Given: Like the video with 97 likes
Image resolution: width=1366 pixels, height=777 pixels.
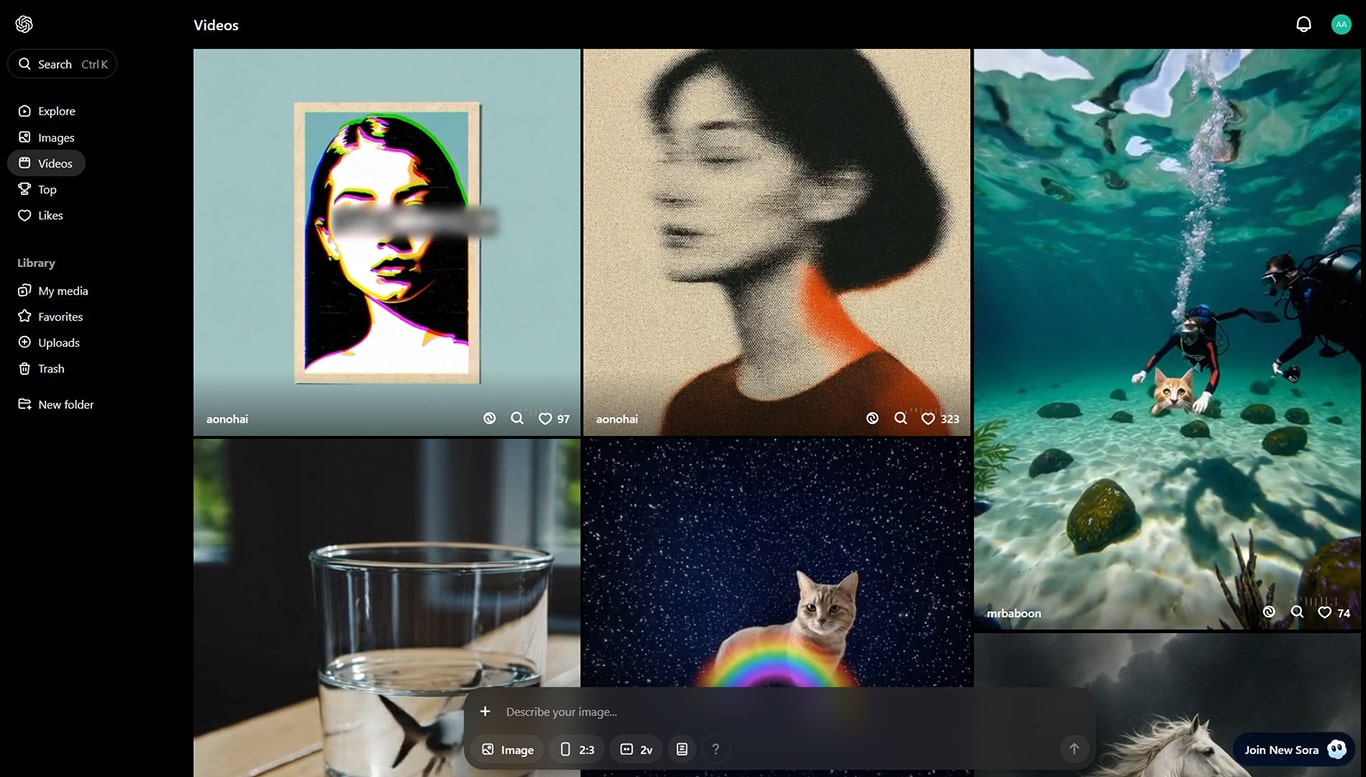Looking at the screenshot, I should pos(545,419).
